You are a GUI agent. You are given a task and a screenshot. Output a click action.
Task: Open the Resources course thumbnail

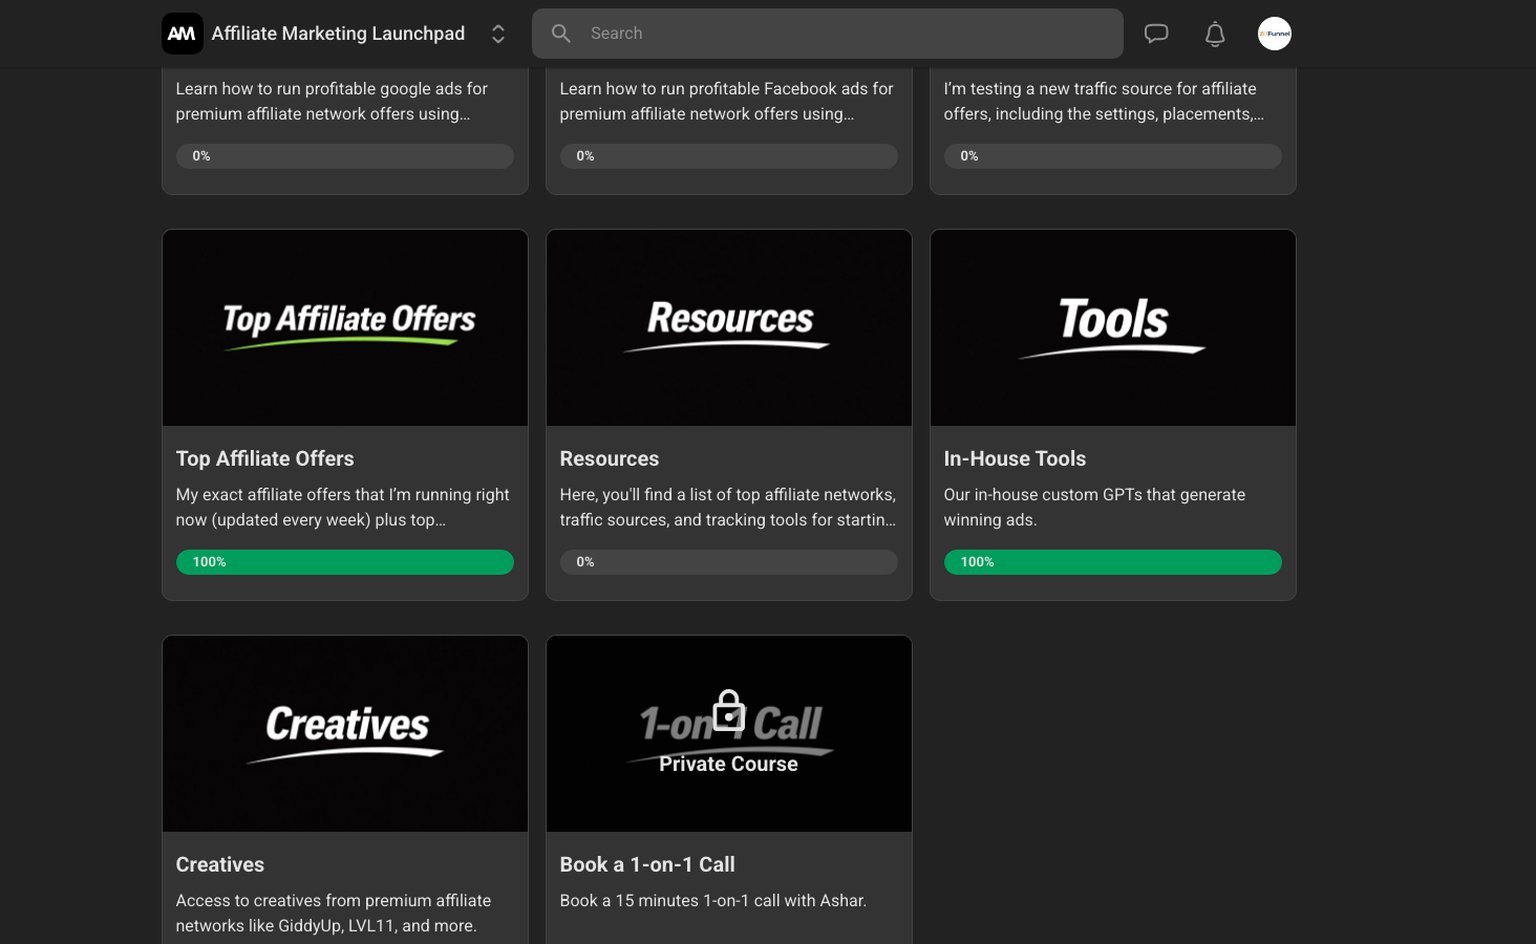pyautogui.click(x=729, y=328)
